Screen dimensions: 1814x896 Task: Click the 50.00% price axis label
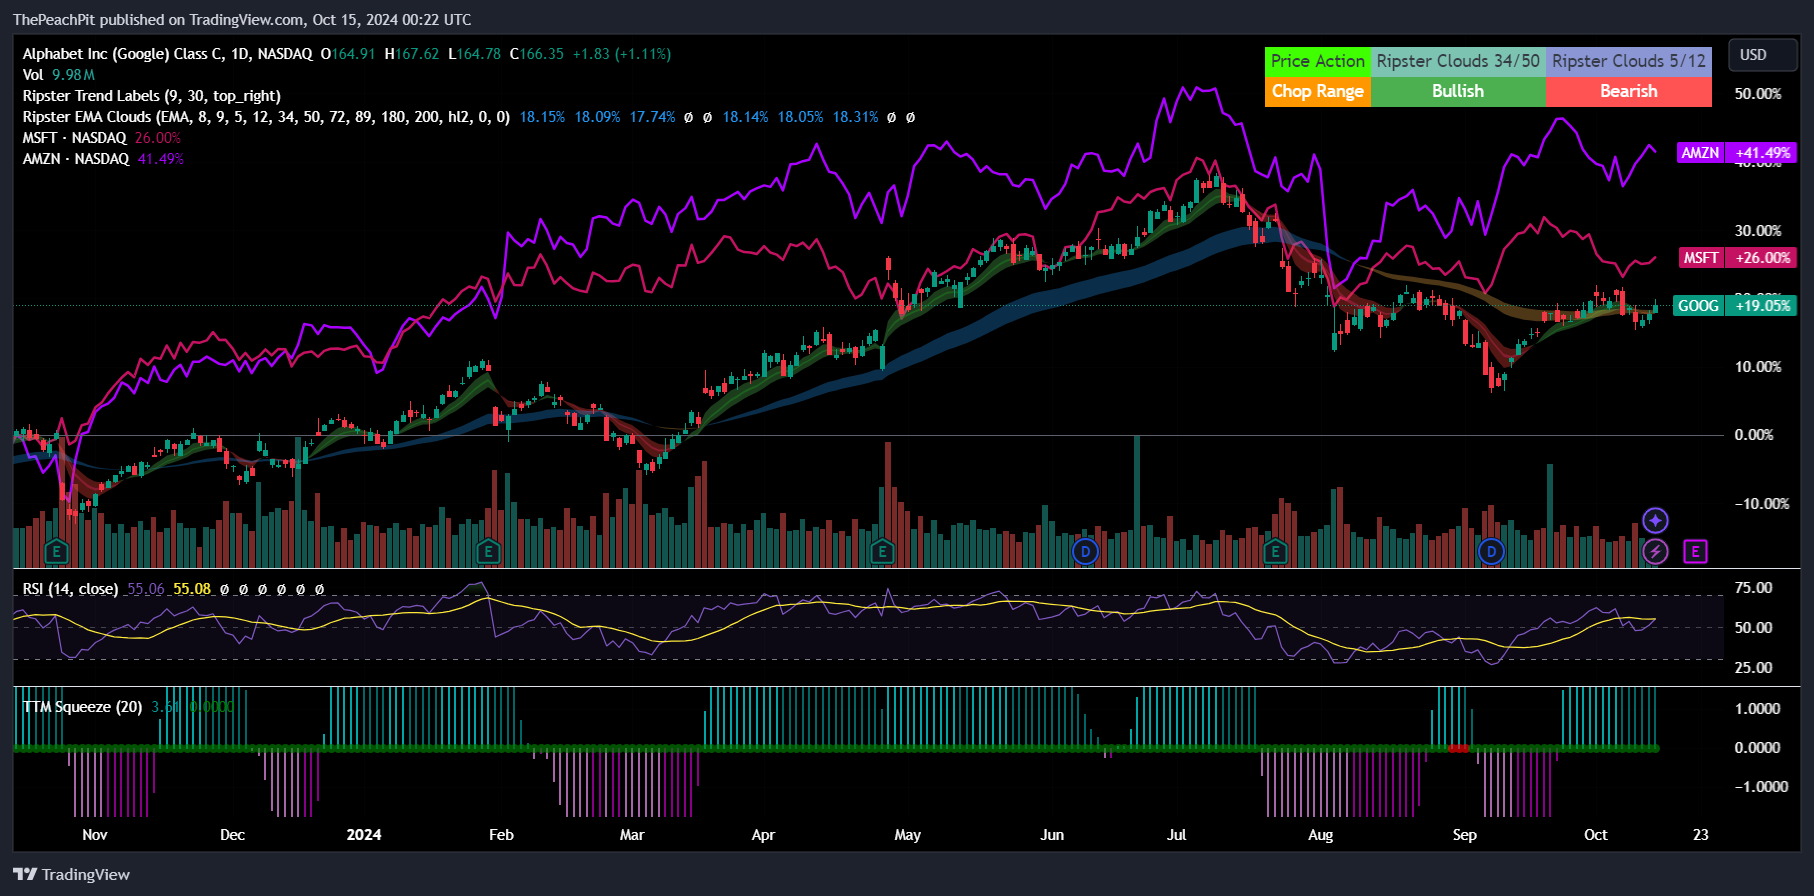click(x=1758, y=94)
